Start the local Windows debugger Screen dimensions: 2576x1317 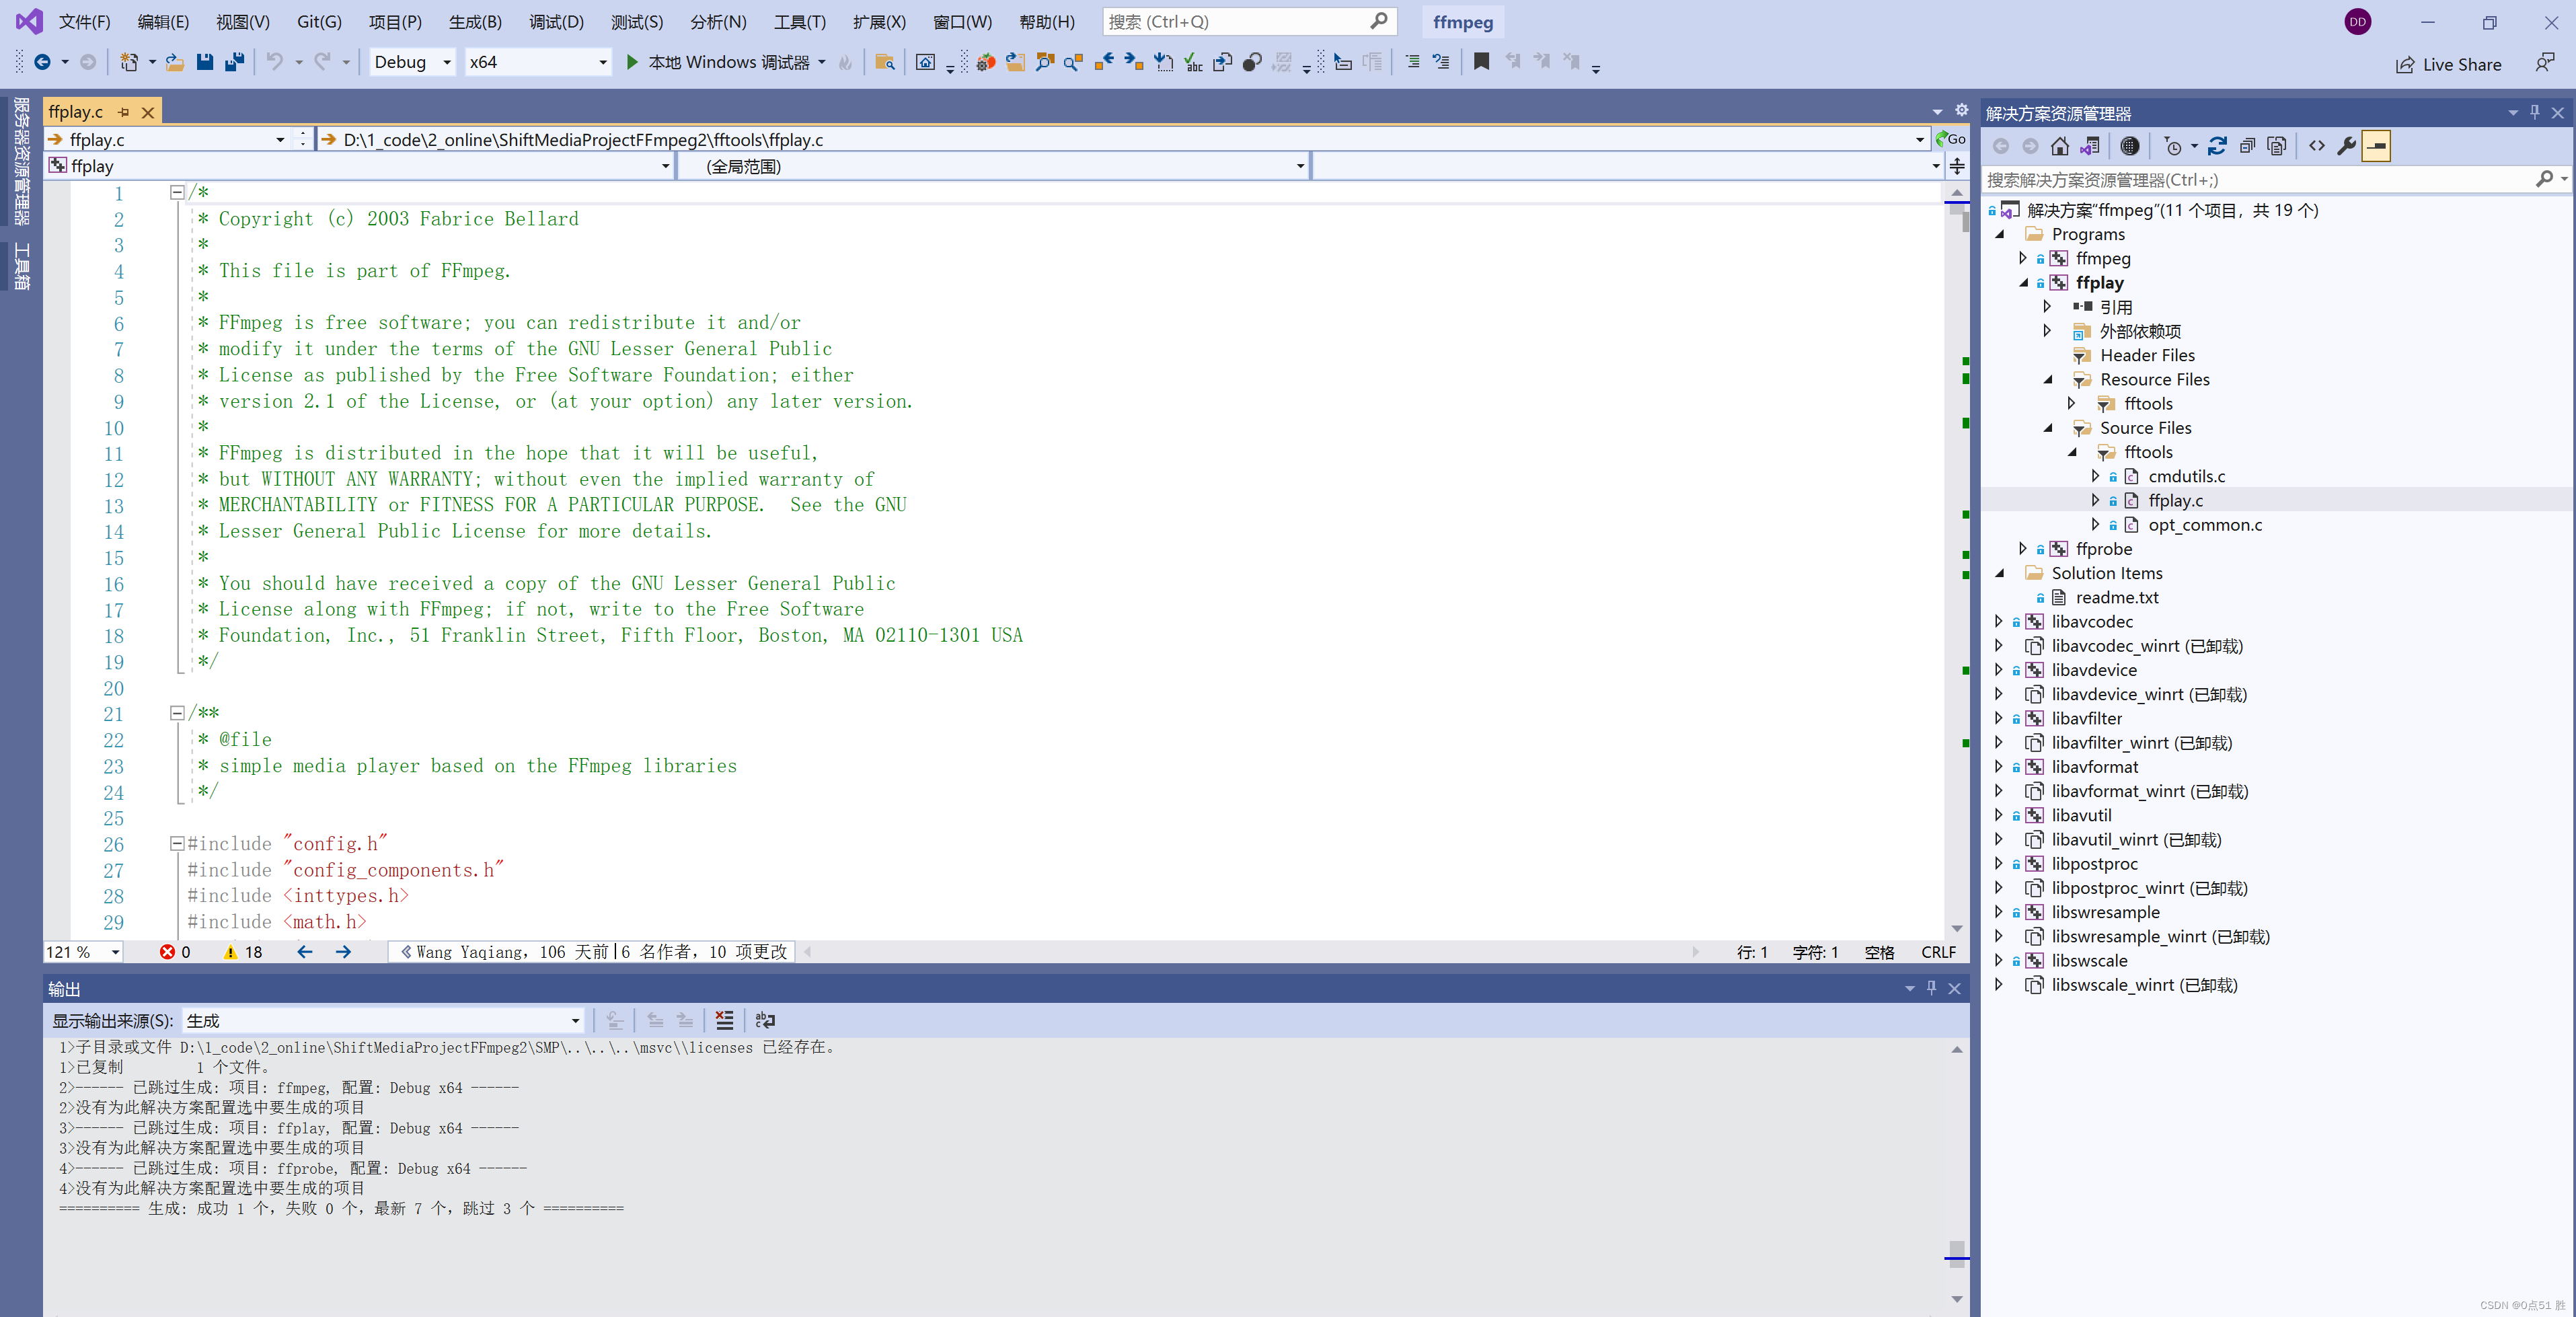point(719,62)
